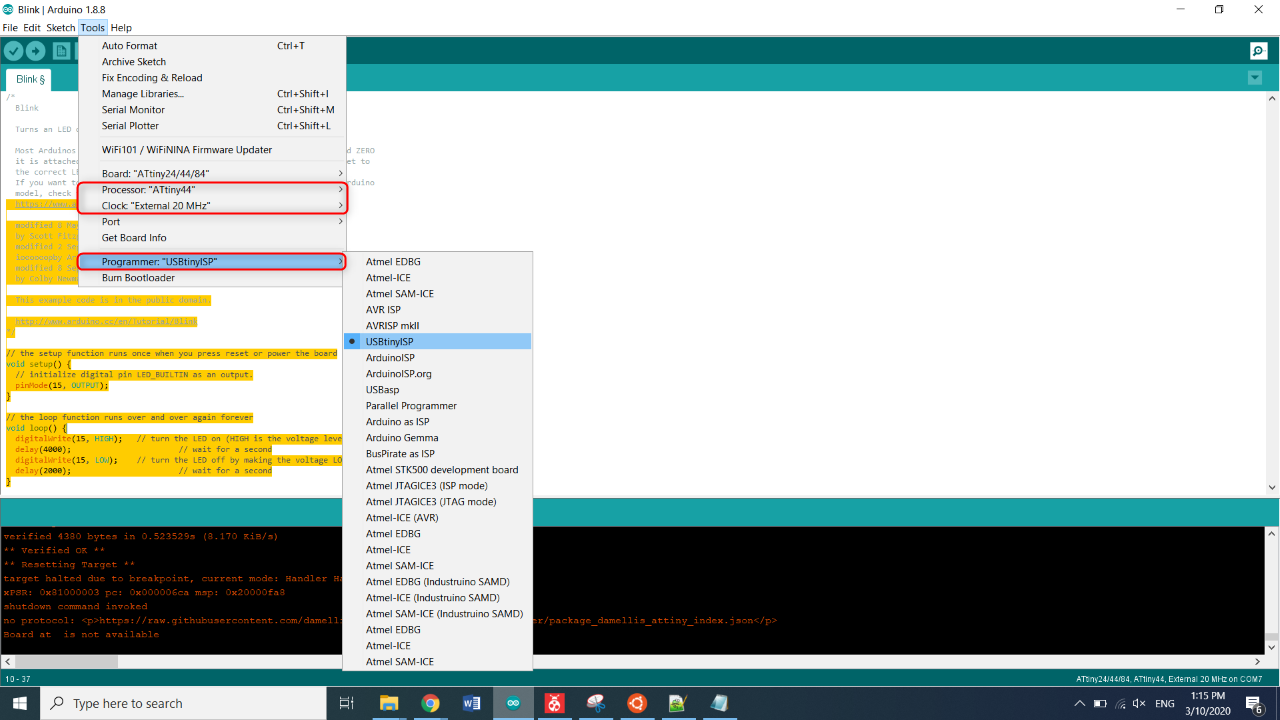Switch to Microsoft Word on the taskbar
Image resolution: width=1280 pixels, height=720 pixels.
(471, 703)
